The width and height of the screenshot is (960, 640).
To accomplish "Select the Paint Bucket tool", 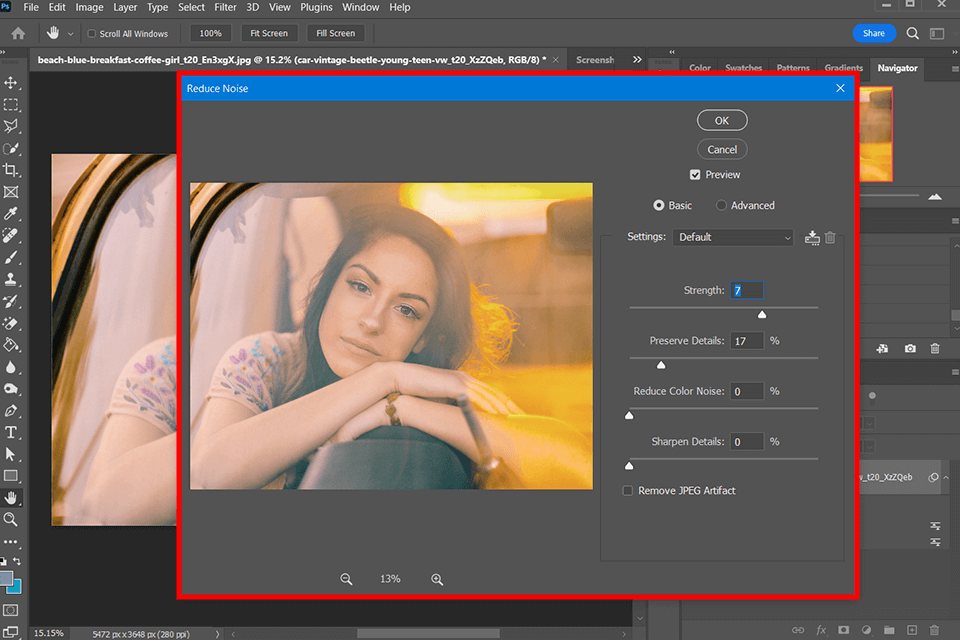I will (x=10, y=345).
